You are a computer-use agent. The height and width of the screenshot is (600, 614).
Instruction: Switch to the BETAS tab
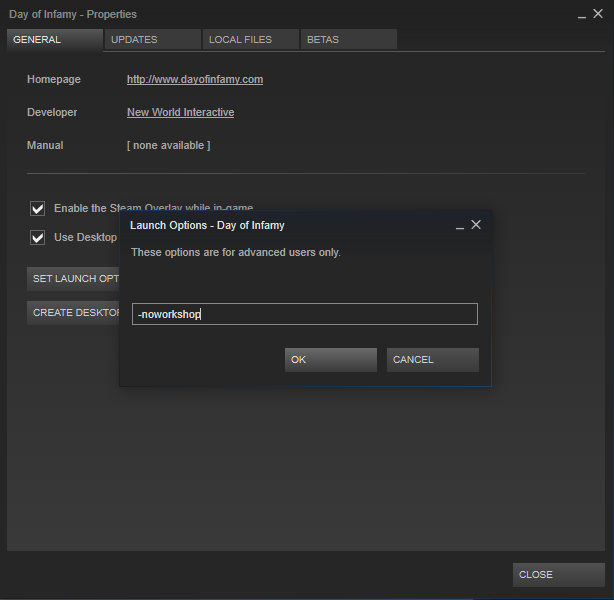[349, 40]
